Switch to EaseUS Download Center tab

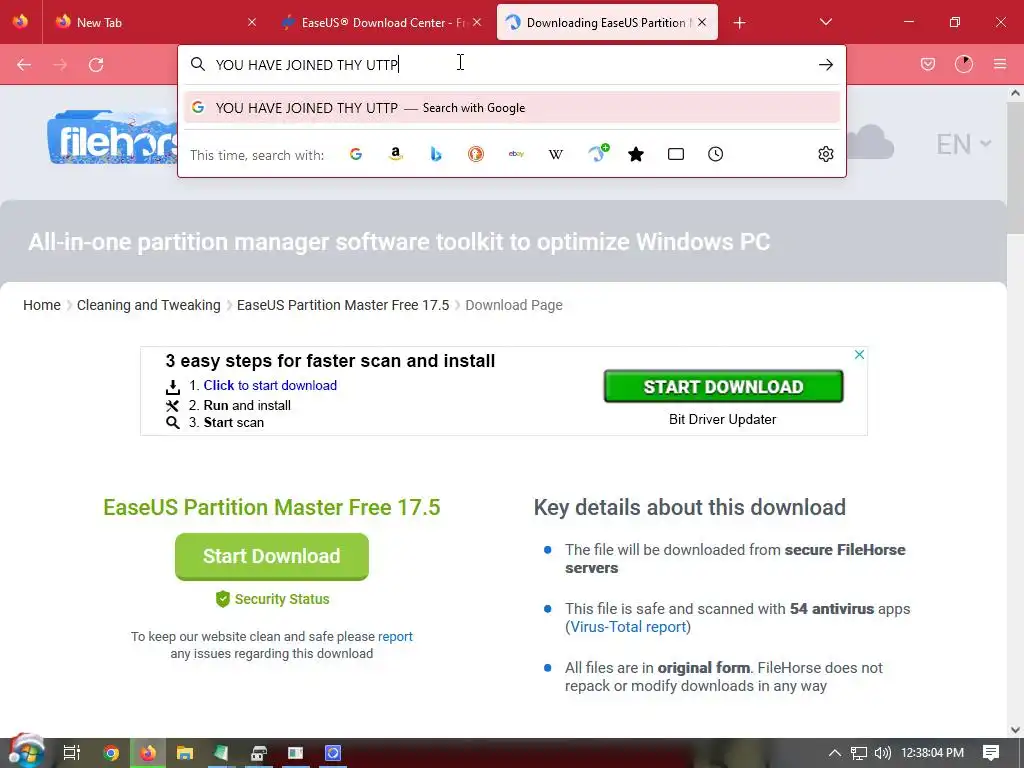[383, 22]
